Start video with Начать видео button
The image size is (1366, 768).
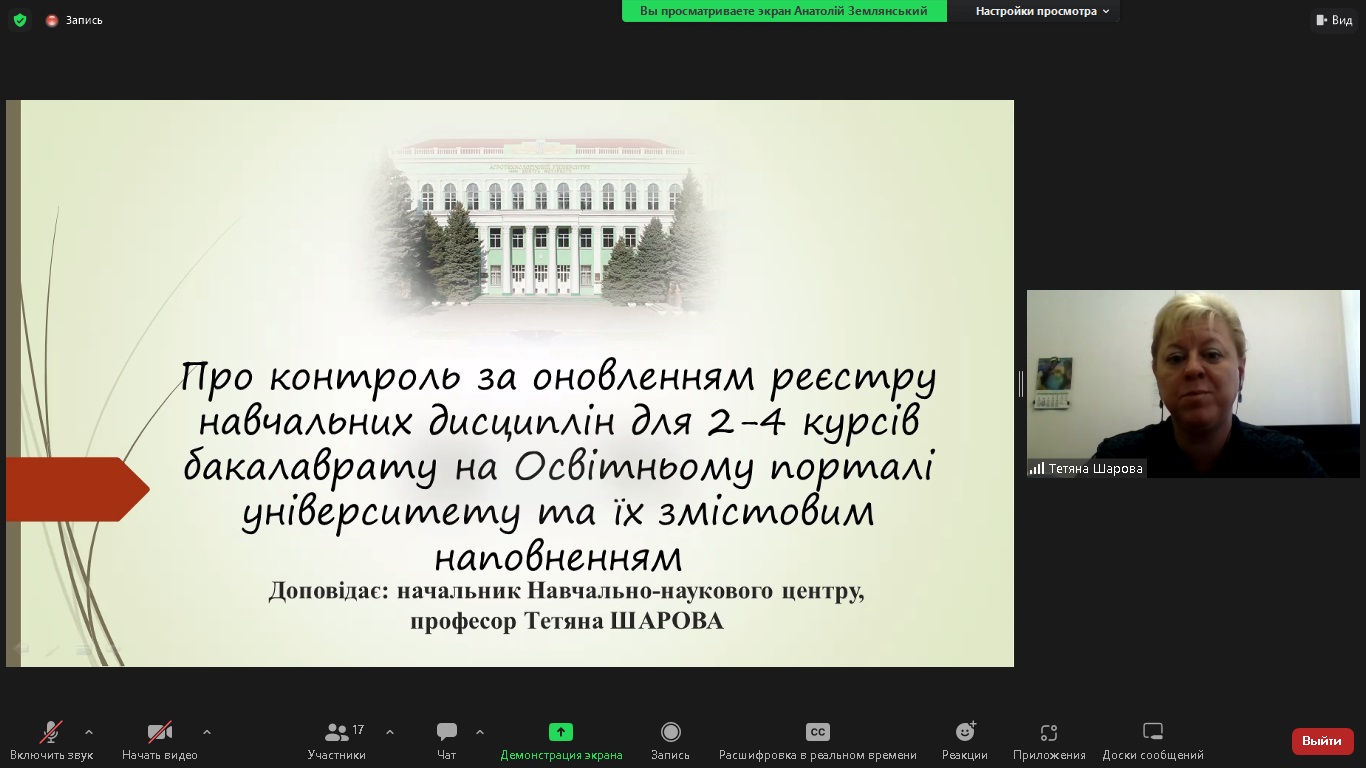pyautogui.click(x=160, y=741)
